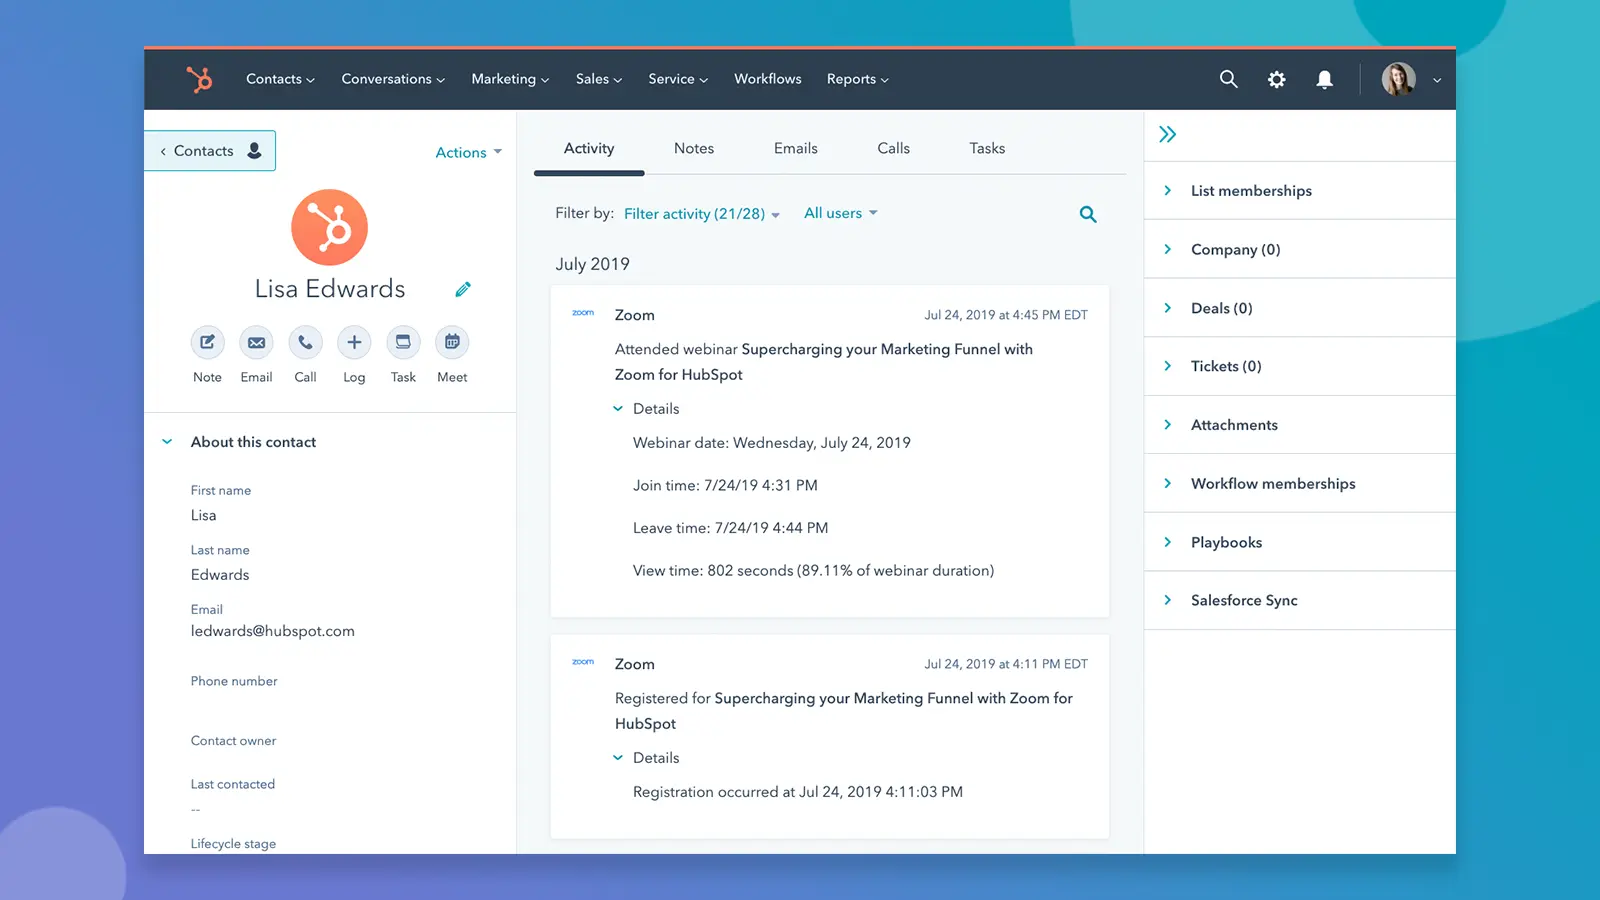The height and width of the screenshot is (900, 1600).
Task: Open the search magnifier in top navigation
Action: [x=1229, y=79]
